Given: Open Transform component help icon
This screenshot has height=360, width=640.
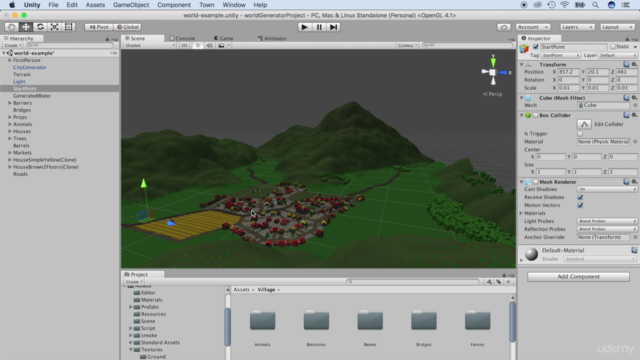Looking at the screenshot, I should [x=626, y=64].
